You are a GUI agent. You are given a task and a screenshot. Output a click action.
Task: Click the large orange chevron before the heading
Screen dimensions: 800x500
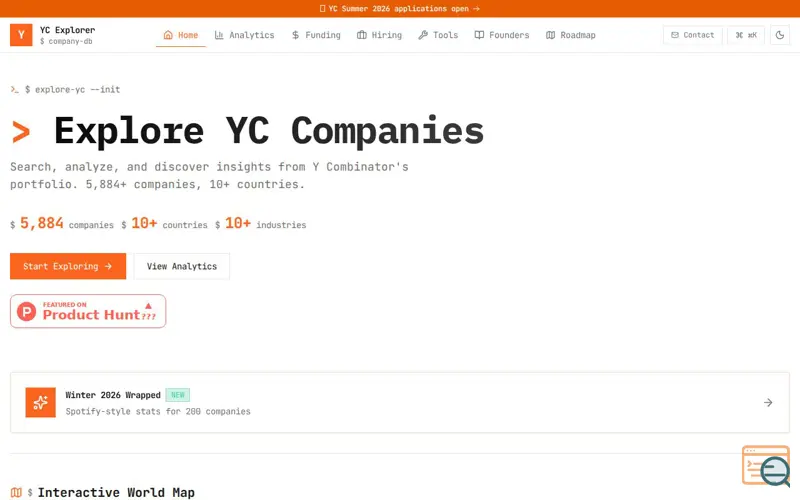21,132
